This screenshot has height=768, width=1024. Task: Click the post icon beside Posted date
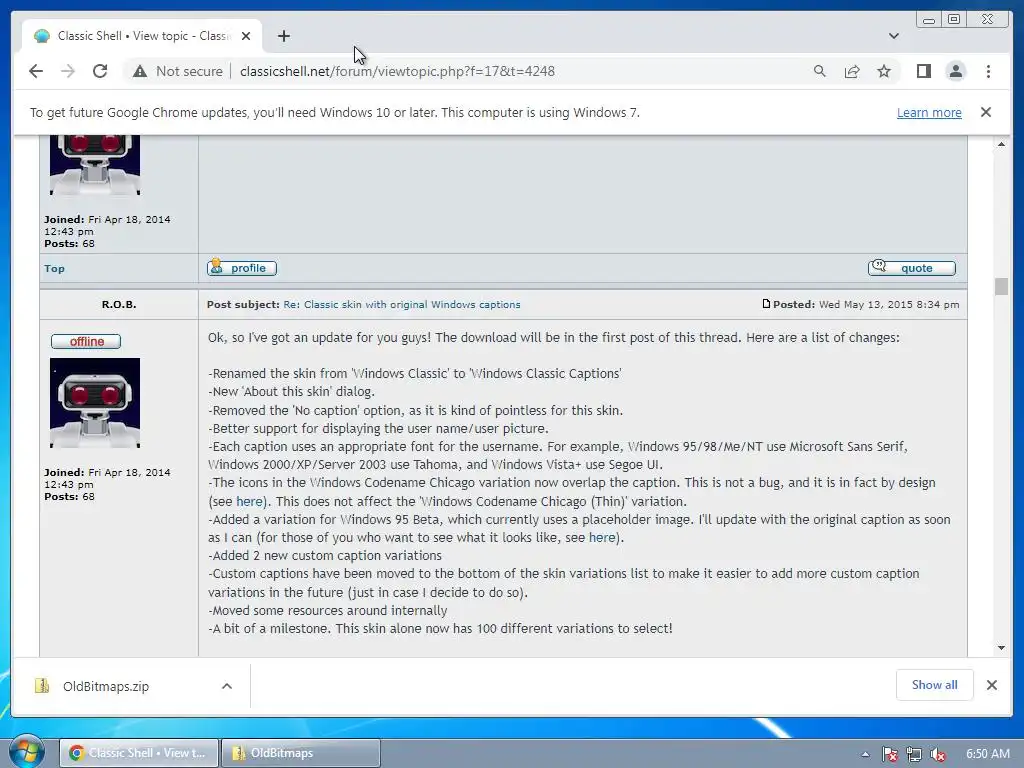766,304
